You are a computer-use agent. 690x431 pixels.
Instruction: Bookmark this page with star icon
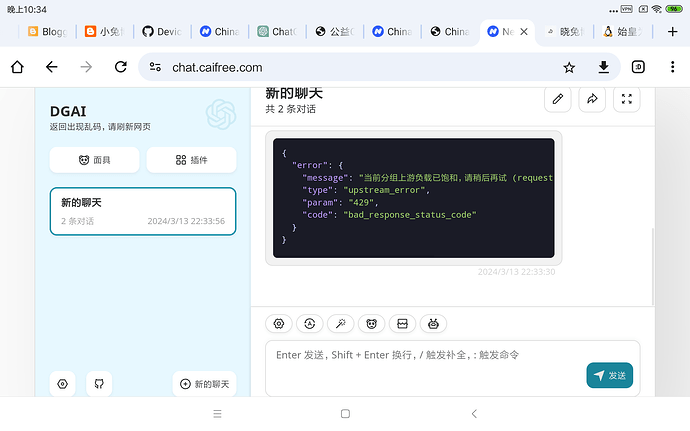[569, 67]
